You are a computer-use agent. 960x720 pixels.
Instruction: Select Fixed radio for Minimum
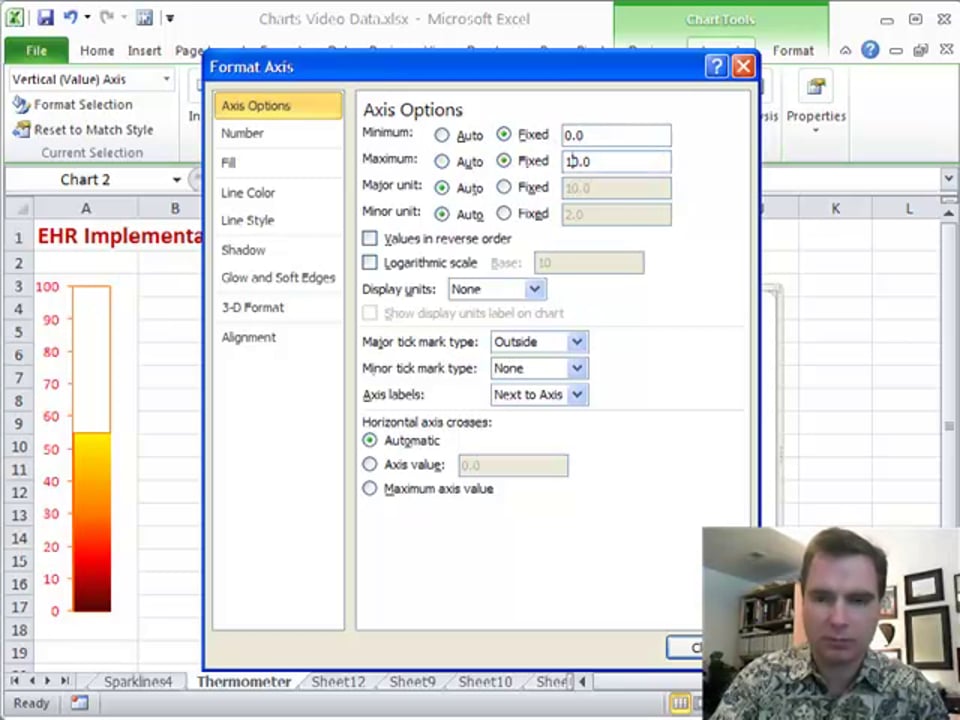pyautogui.click(x=503, y=134)
